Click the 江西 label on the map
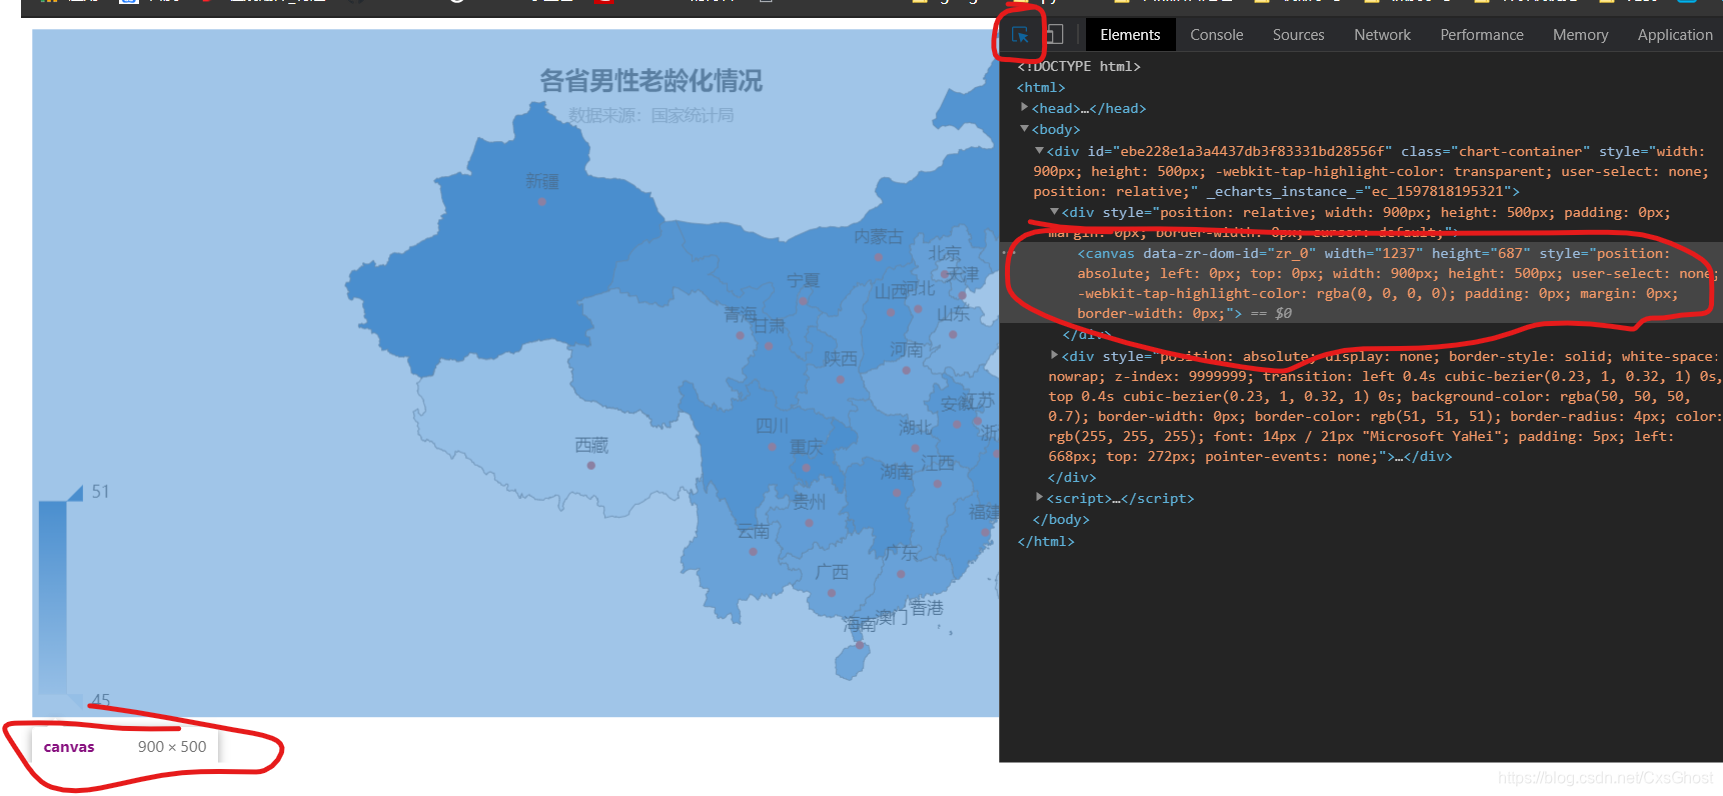Image resolution: width=1723 pixels, height=796 pixels. tap(938, 463)
